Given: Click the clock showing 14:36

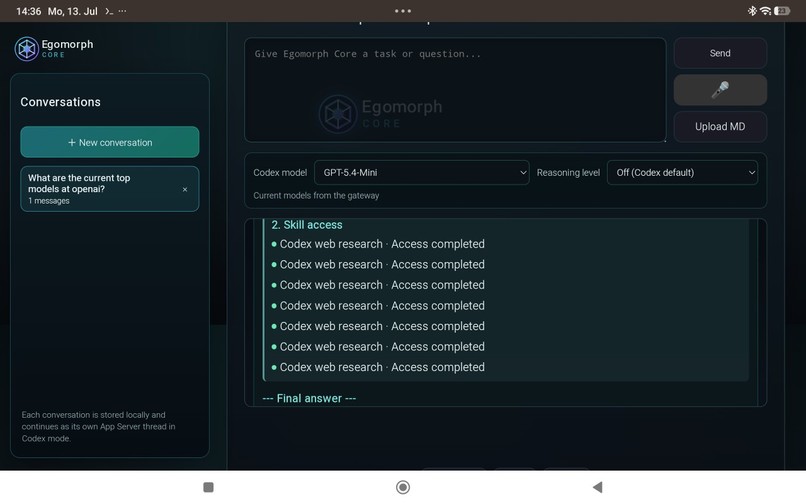Looking at the screenshot, I should 29,11.
